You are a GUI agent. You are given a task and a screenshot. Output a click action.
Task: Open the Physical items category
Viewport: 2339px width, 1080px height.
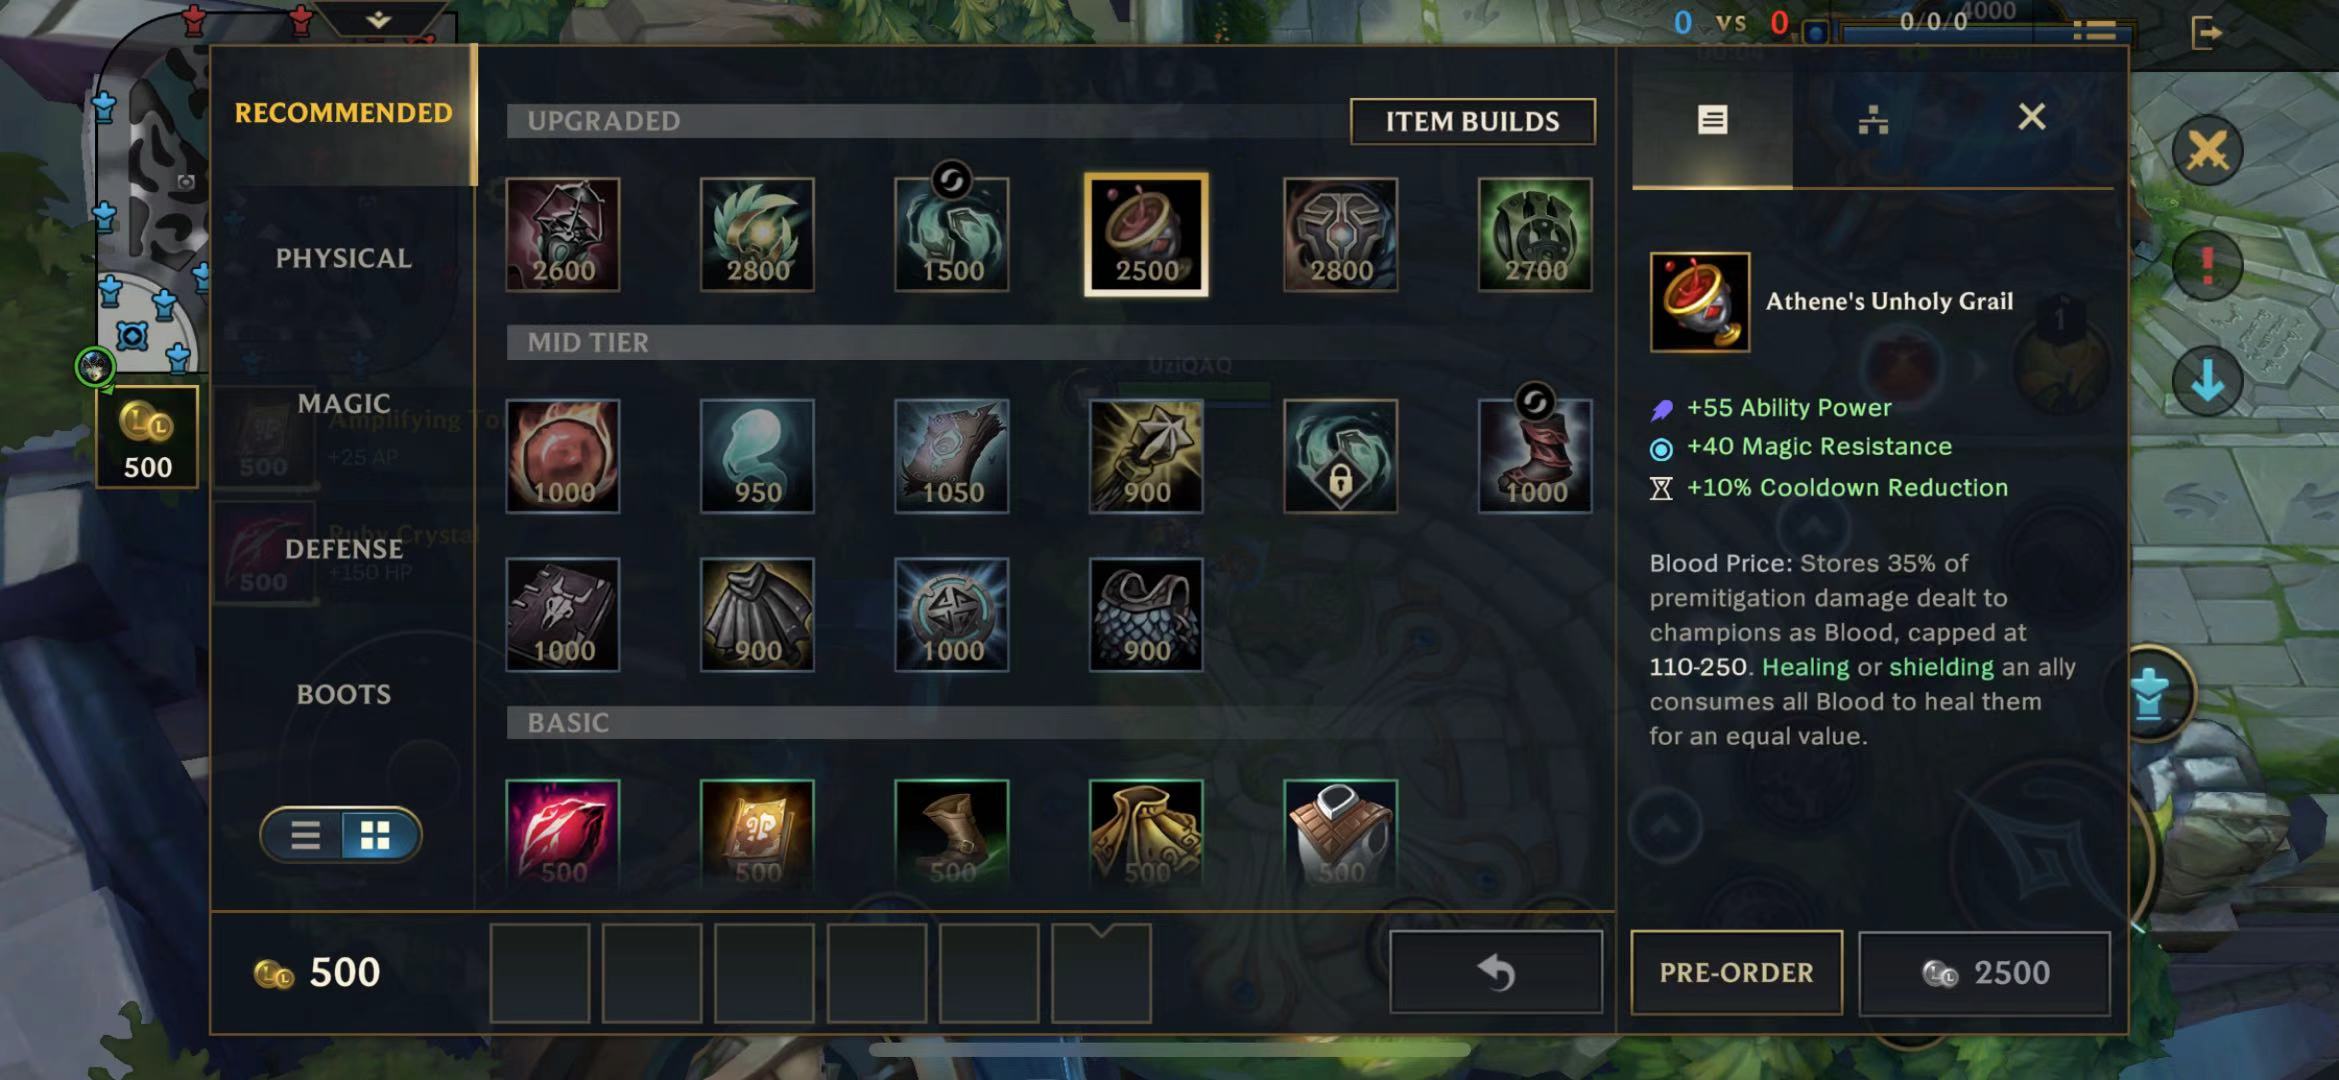tap(343, 258)
